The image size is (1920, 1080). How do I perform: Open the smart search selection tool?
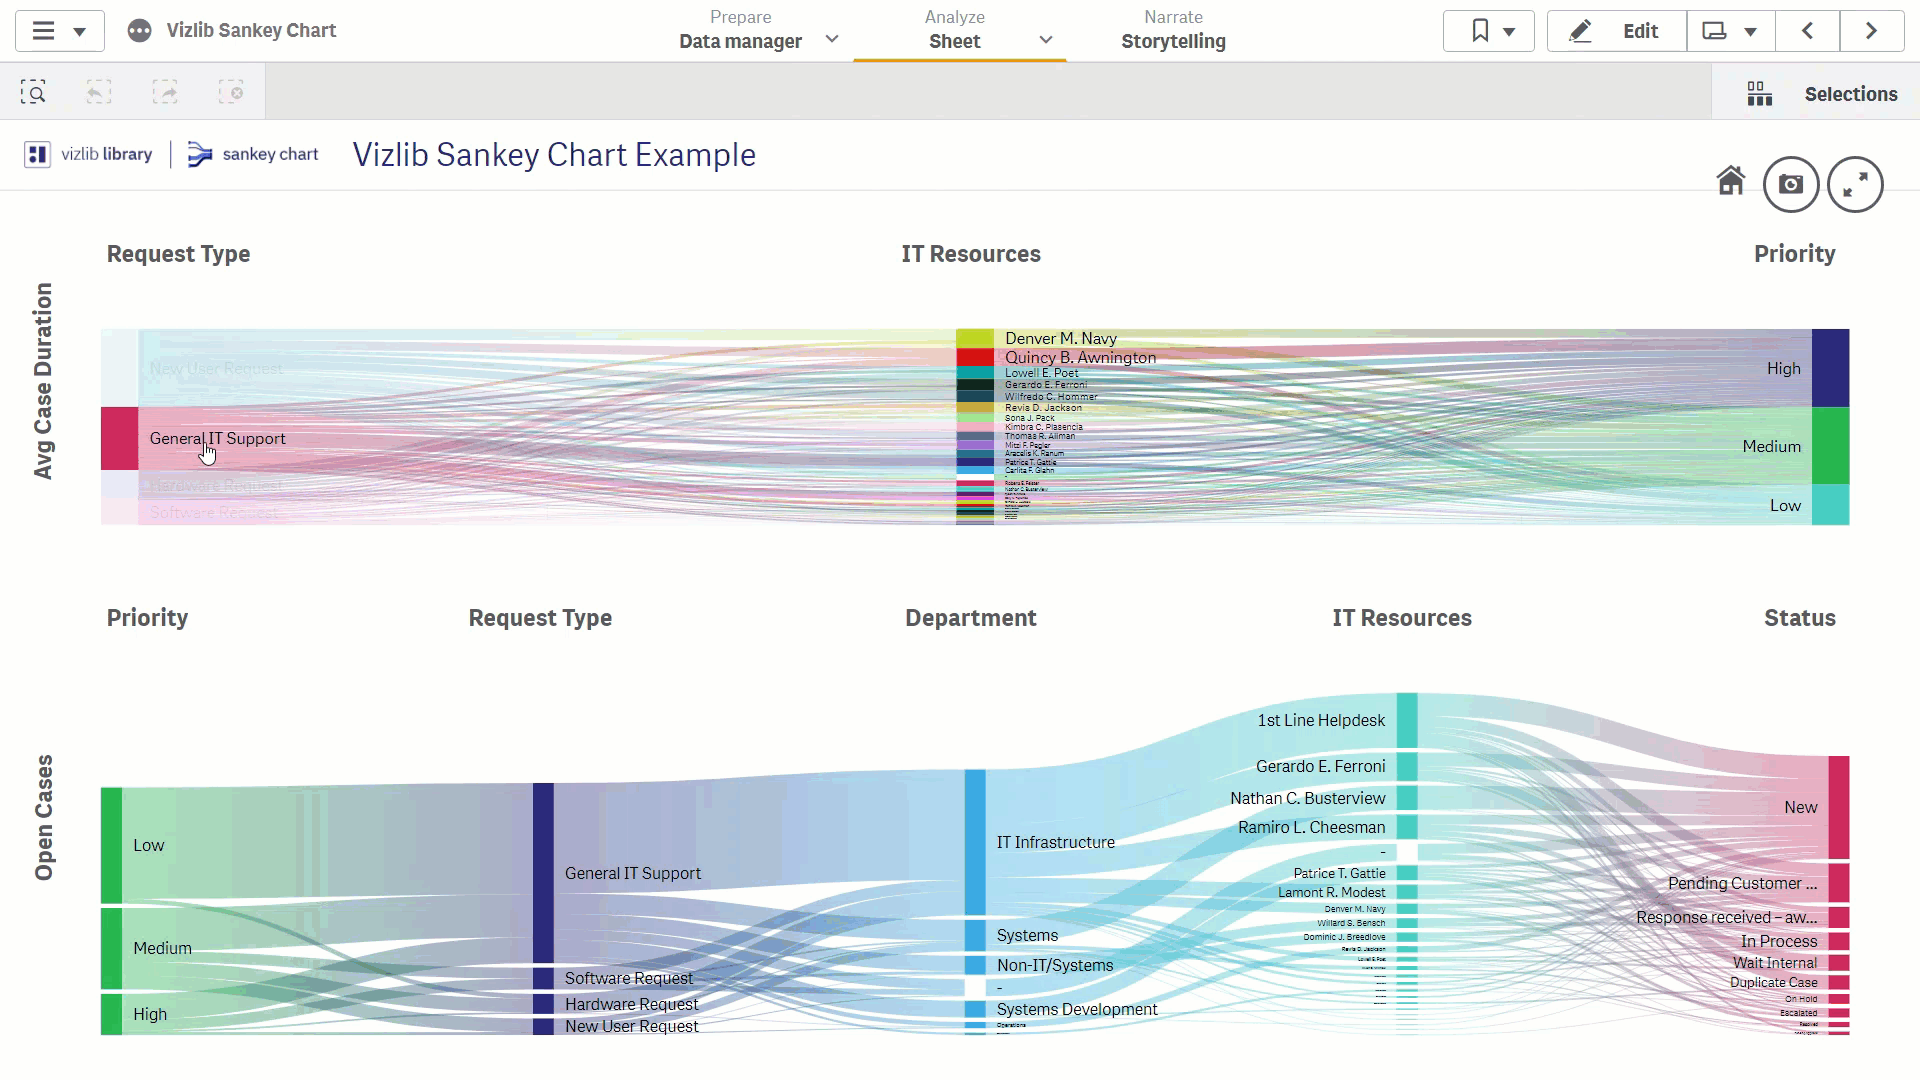pos(33,93)
